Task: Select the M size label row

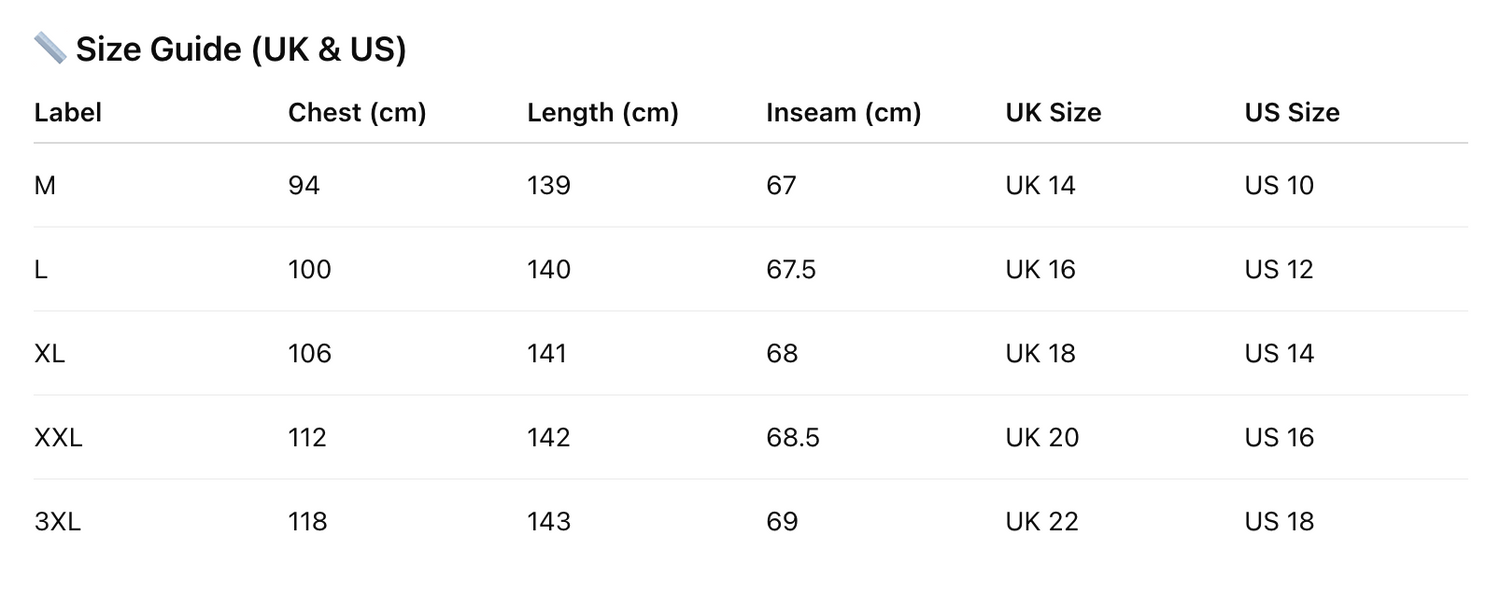Action: coord(45,185)
